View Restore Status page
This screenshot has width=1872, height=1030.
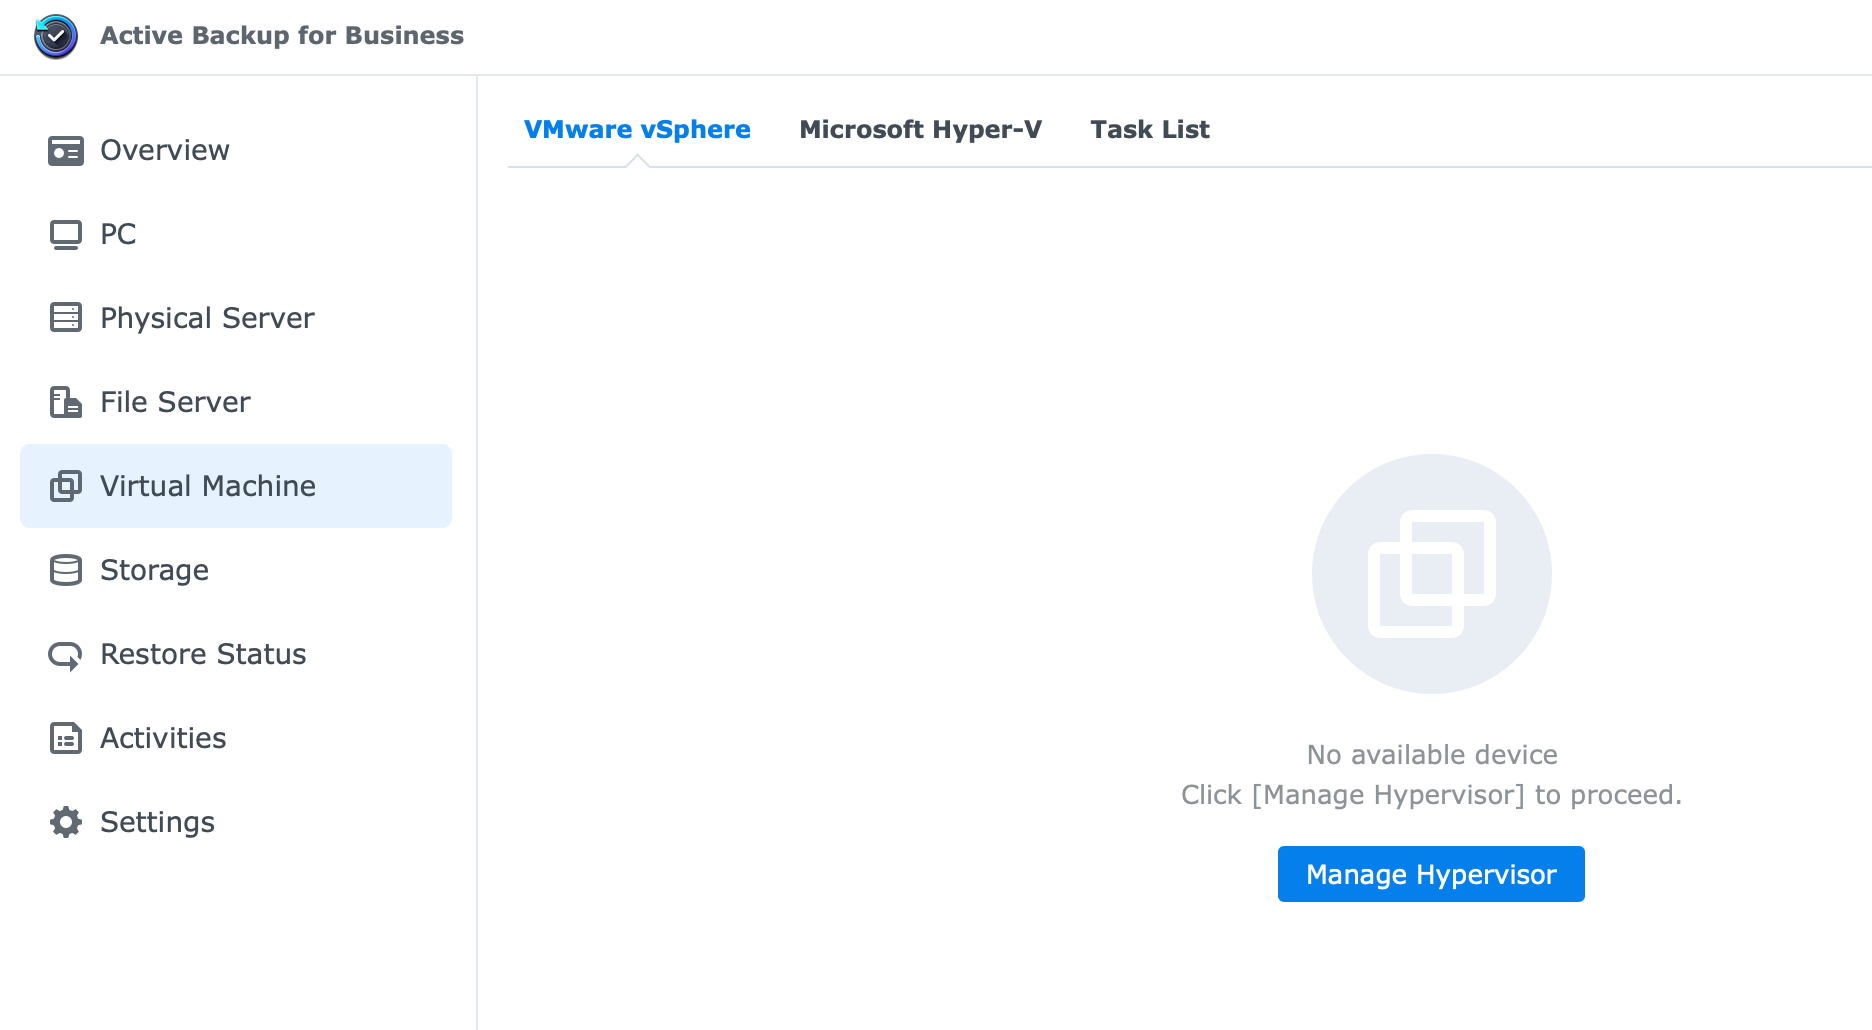236,654
